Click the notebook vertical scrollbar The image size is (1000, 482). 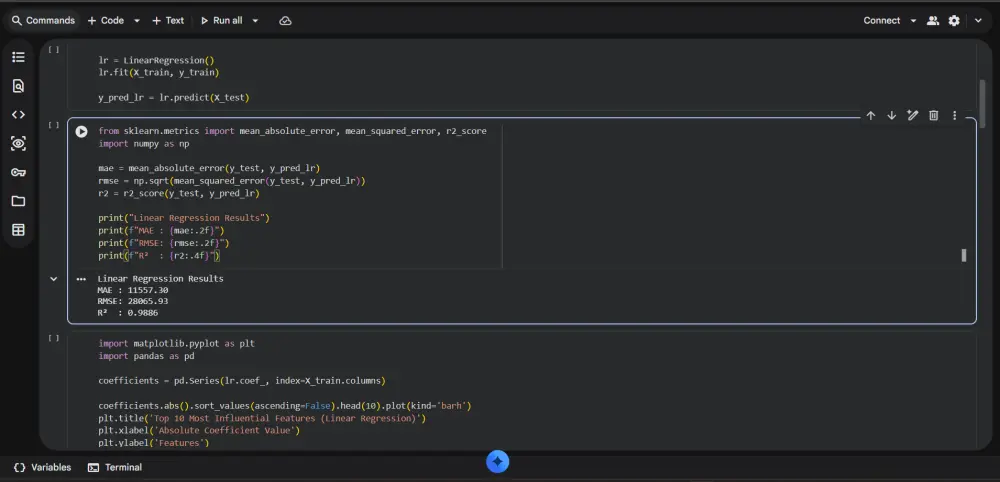click(x=982, y=105)
